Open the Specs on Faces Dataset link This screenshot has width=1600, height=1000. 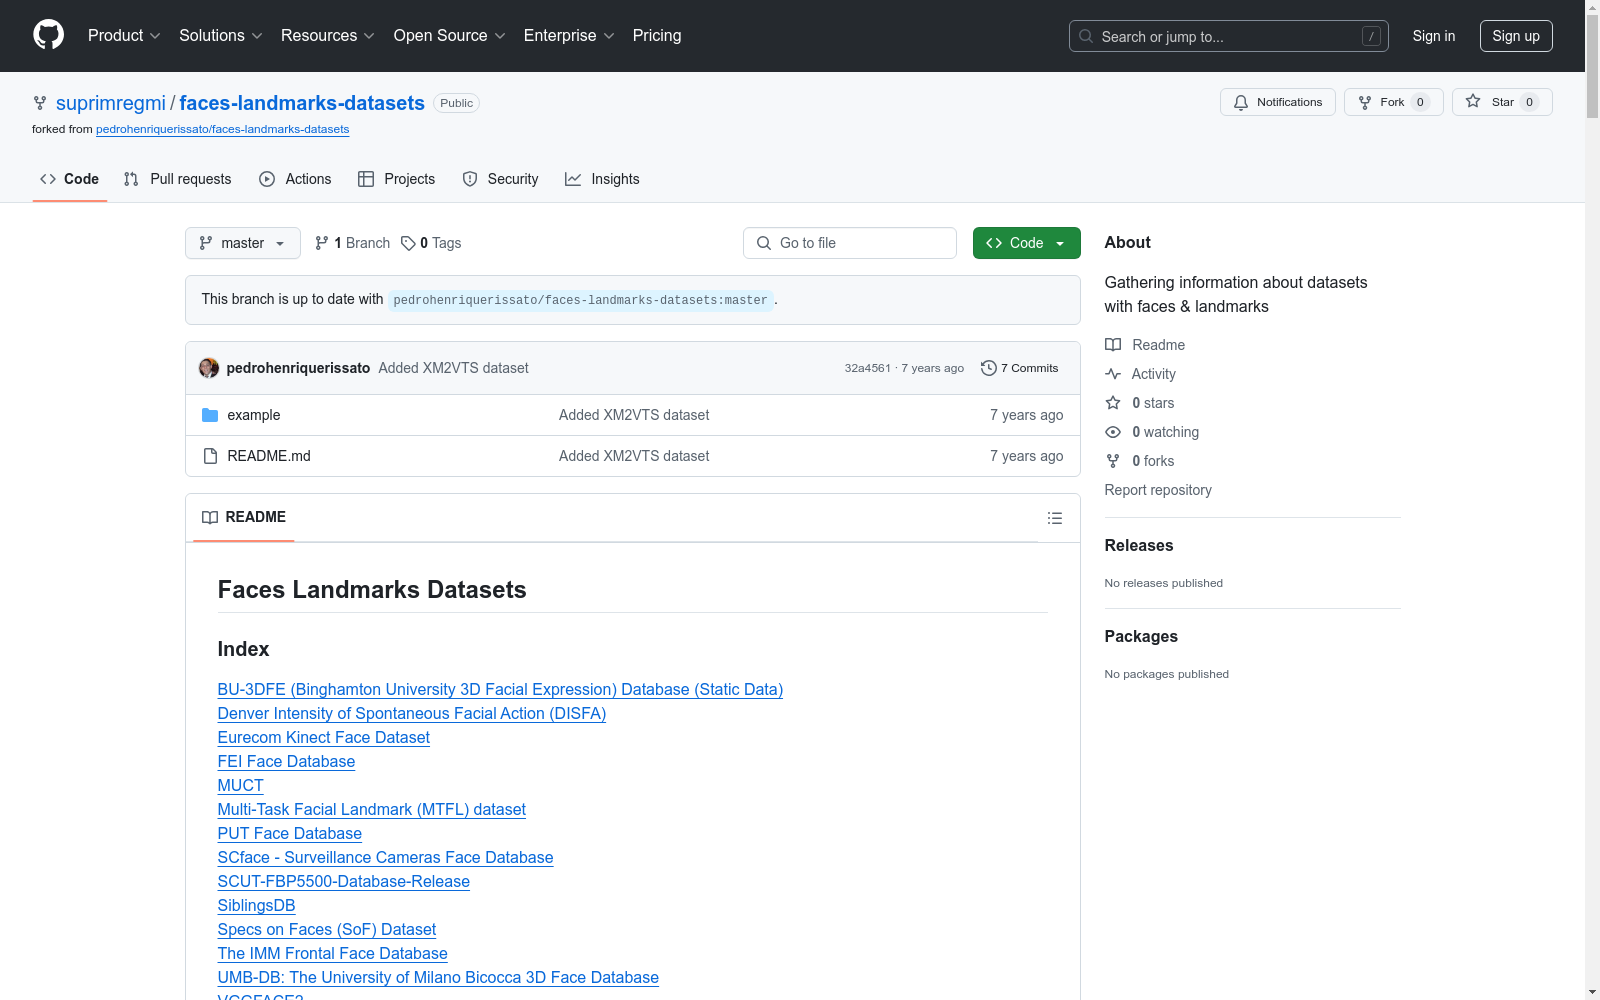[x=327, y=930]
